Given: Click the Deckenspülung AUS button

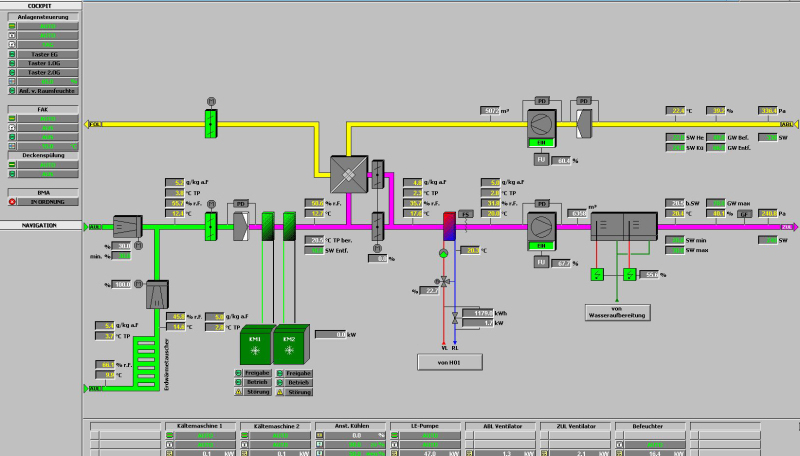Looking at the screenshot, I should click(x=48, y=174).
